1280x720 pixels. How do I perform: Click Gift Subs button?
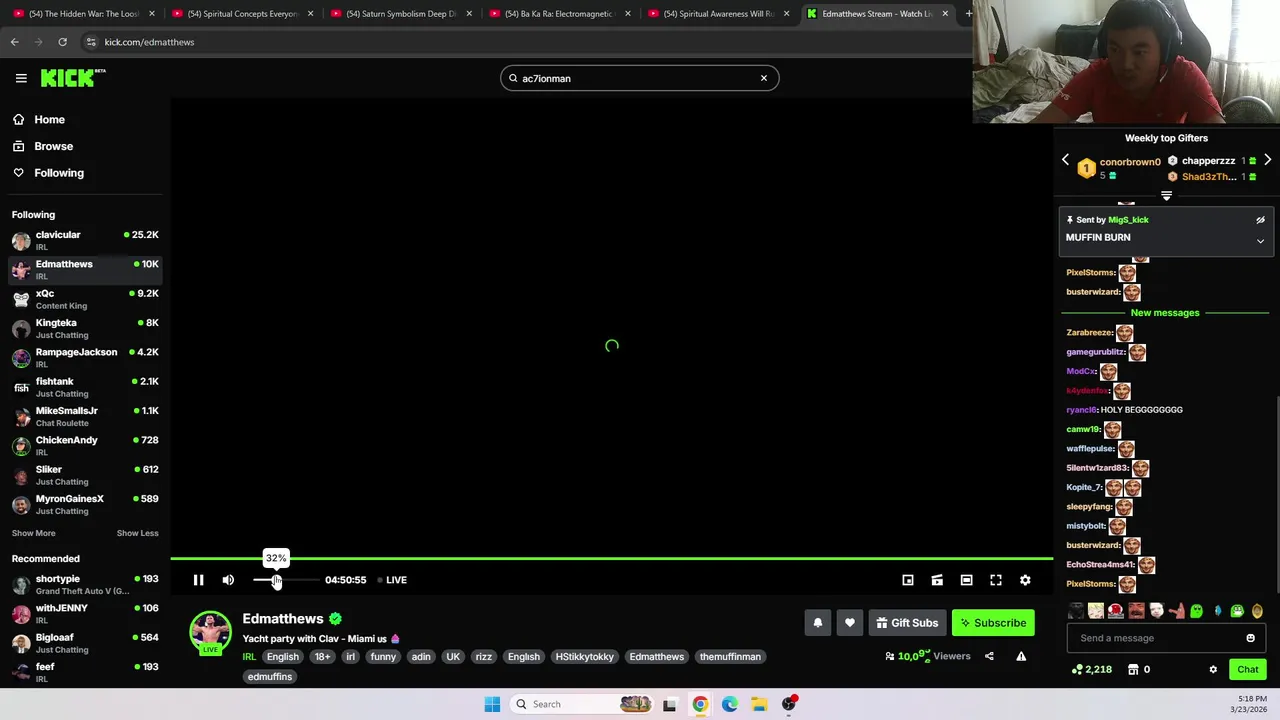[x=907, y=623]
